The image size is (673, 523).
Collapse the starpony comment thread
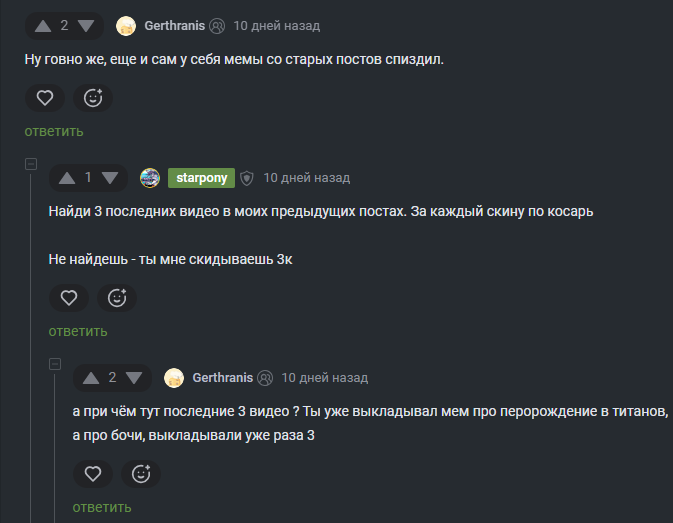tap(31, 164)
